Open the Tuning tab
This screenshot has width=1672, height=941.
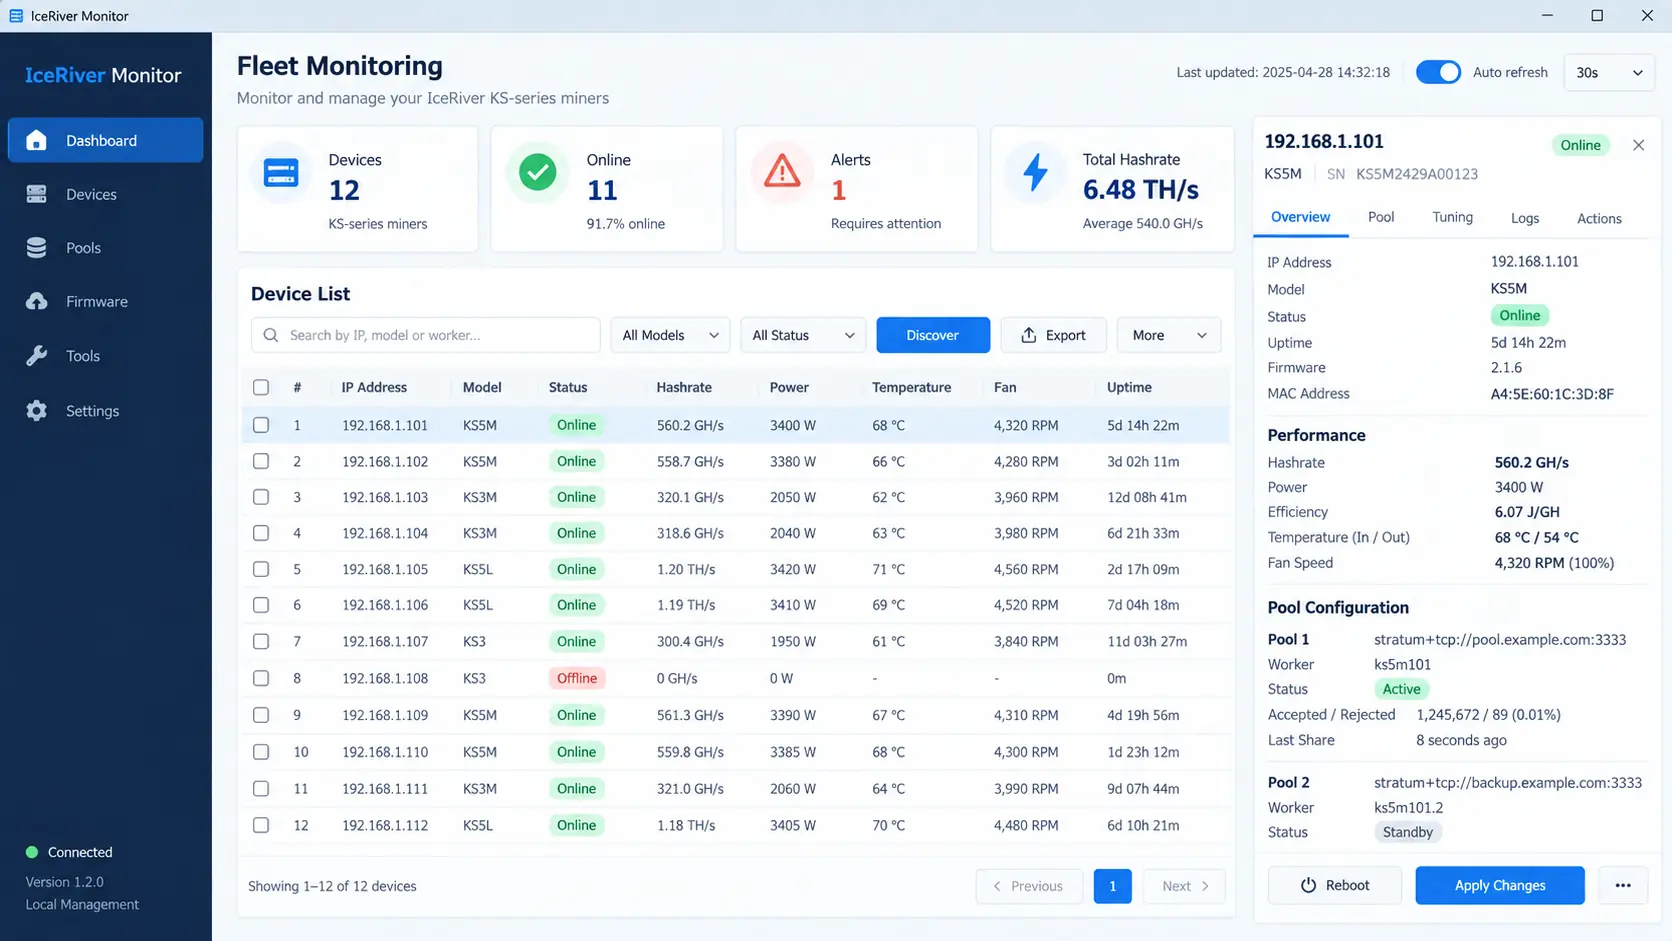click(1452, 217)
